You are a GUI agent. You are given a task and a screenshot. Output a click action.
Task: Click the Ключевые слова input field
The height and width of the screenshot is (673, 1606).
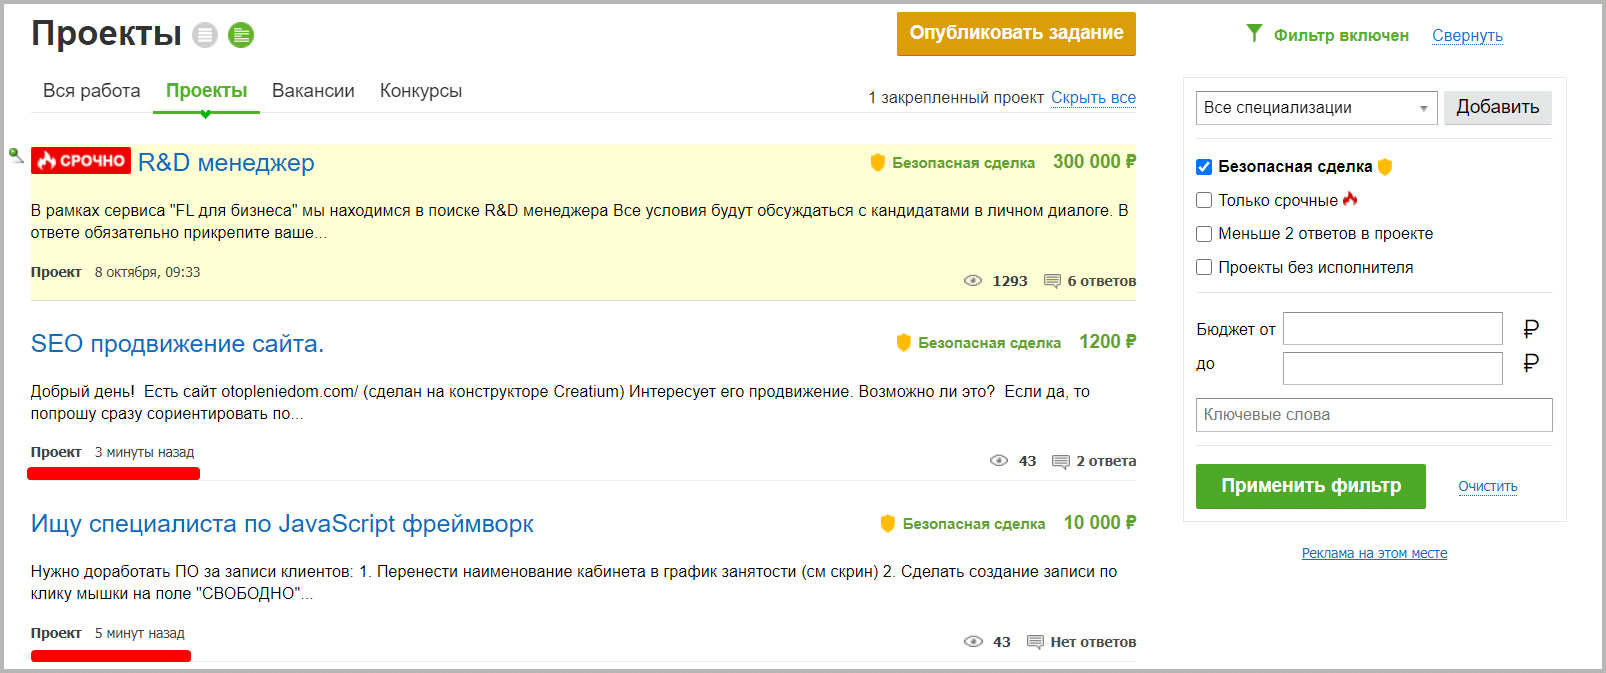point(1373,414)
